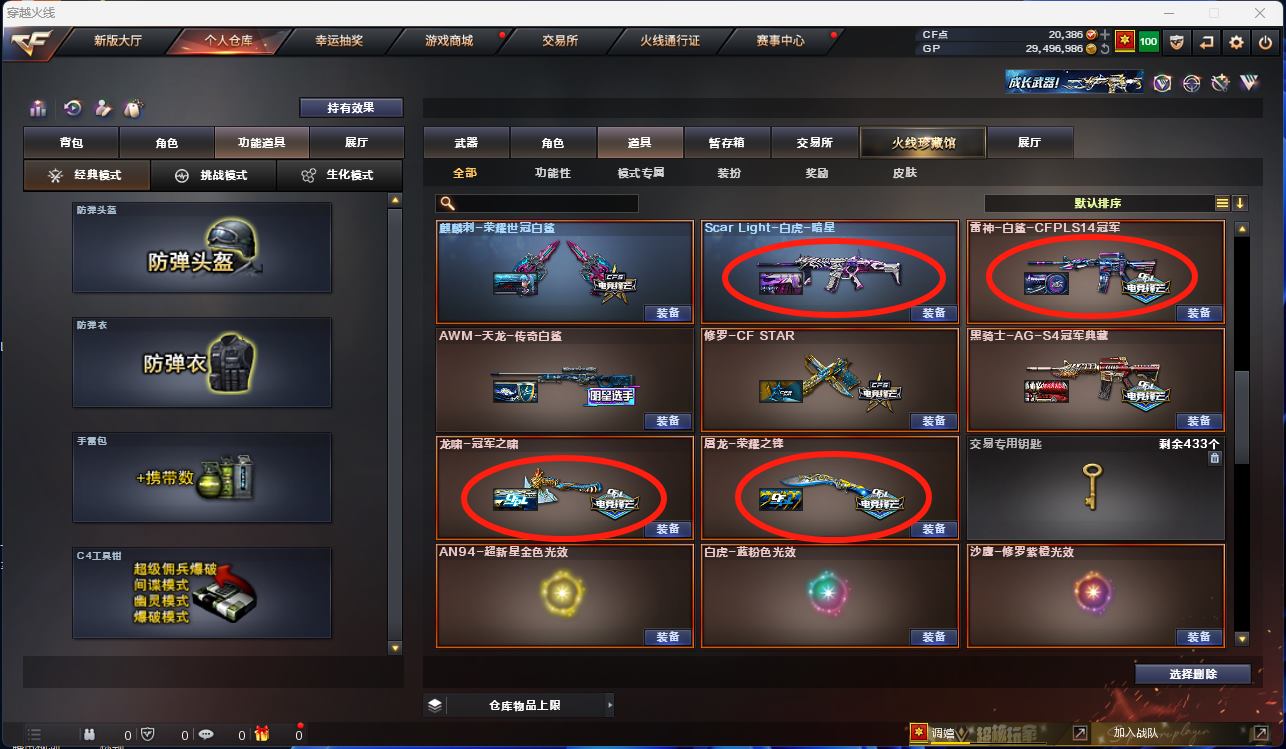Open the 成长武器 growth weapon banner
Image resolution: width=1286 pixels, height=749 pixels.
click(x=1075, y=83)
